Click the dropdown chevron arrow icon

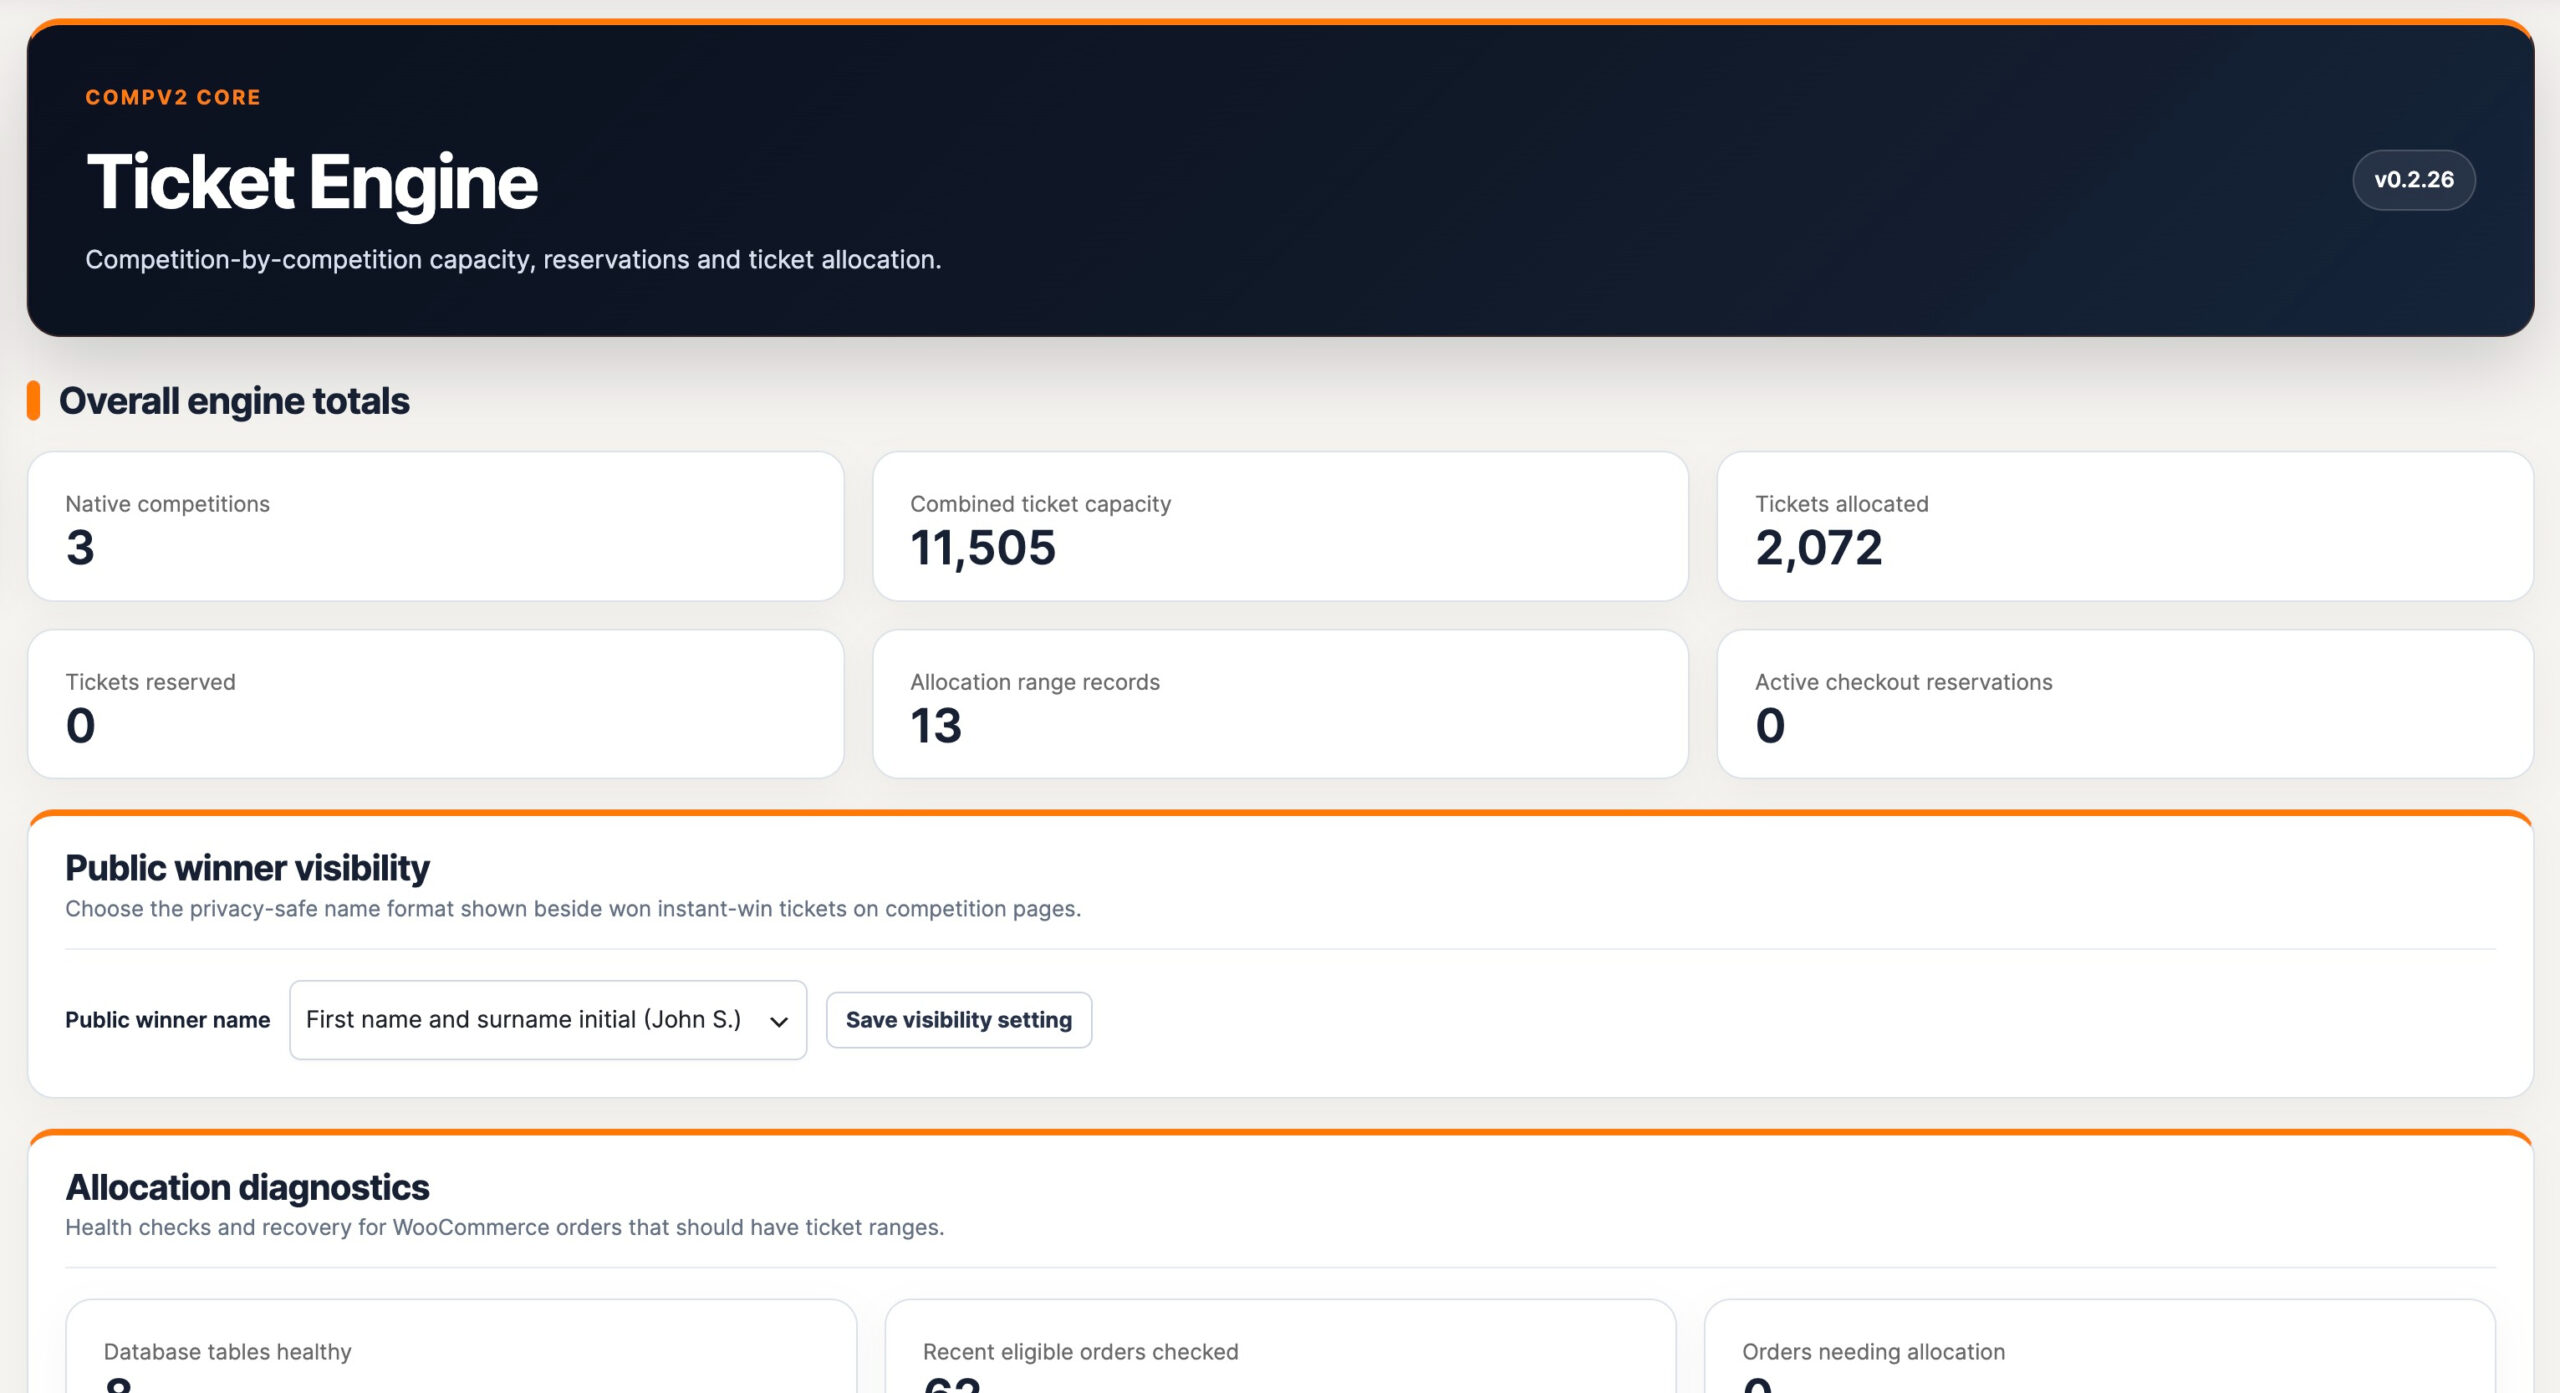(x=779, y=1021)
